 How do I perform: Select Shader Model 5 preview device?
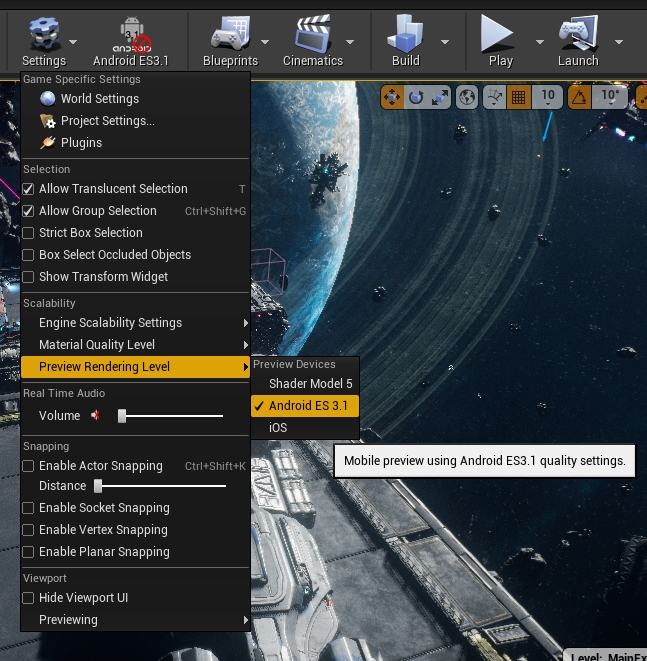(310, 384)
